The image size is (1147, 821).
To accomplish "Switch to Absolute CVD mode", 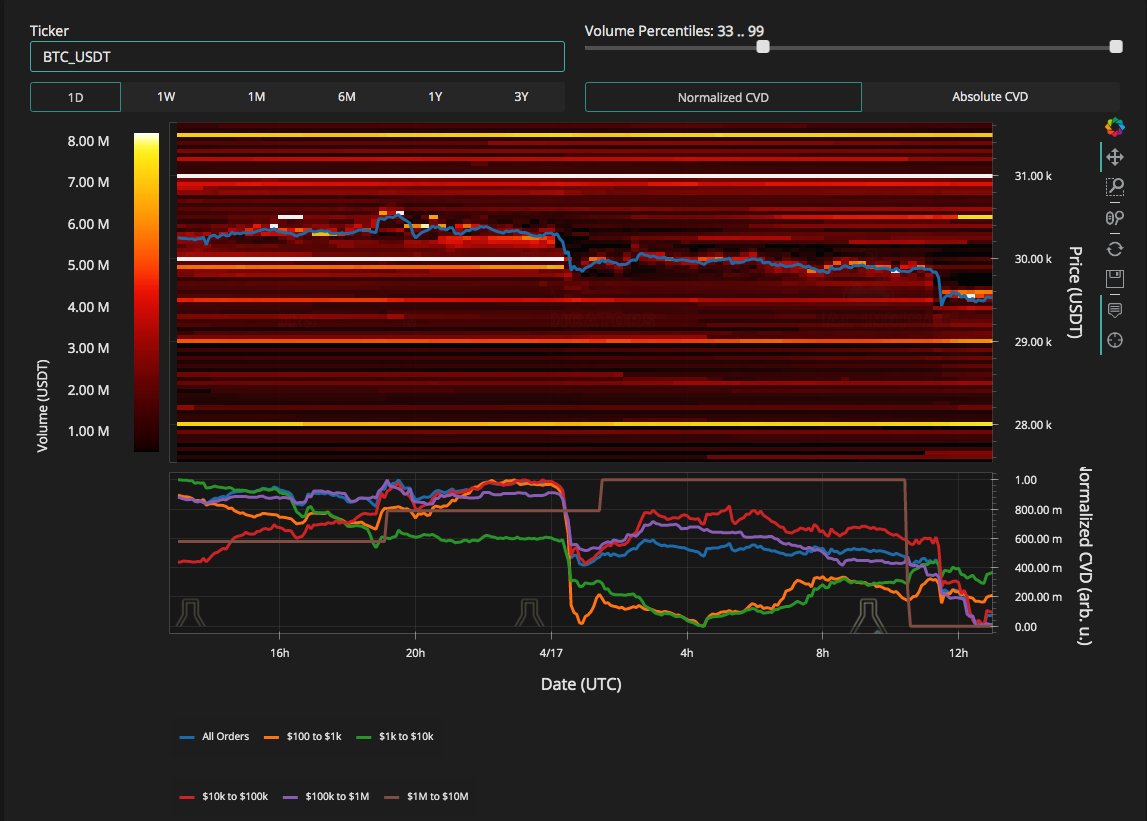I will point(989,97).
